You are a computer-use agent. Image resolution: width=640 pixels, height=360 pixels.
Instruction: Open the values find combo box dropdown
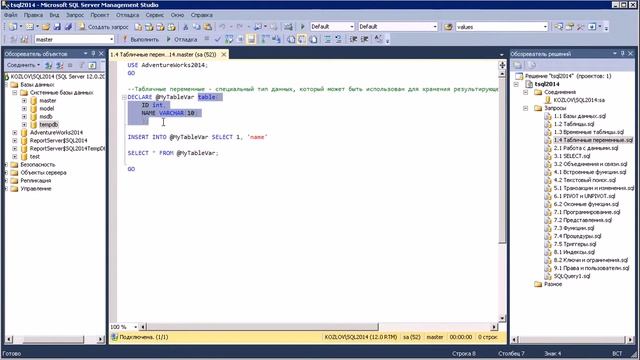(x=545, y=27)
